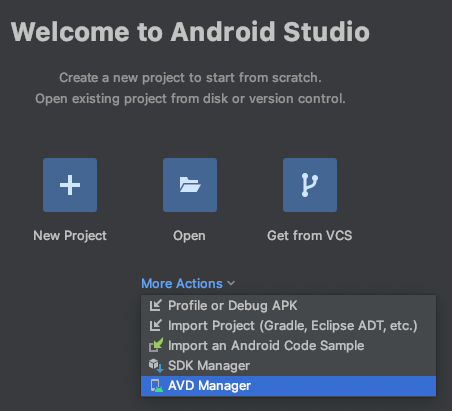Open the More Actions dropdown link
Screen dimensions: 452x411
click(x=182, y=283)
